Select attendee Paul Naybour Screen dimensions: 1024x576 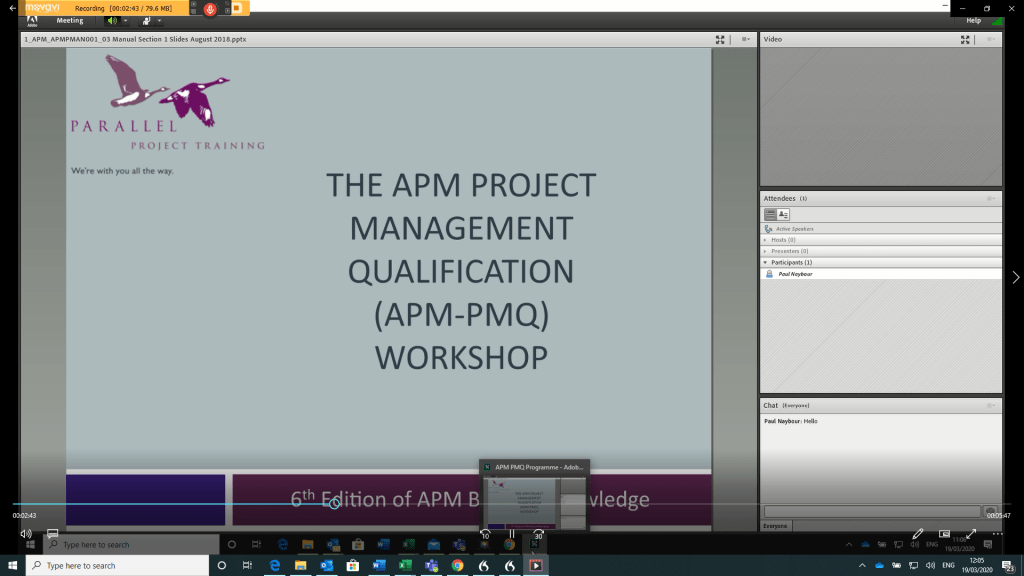tap(797, 273)
